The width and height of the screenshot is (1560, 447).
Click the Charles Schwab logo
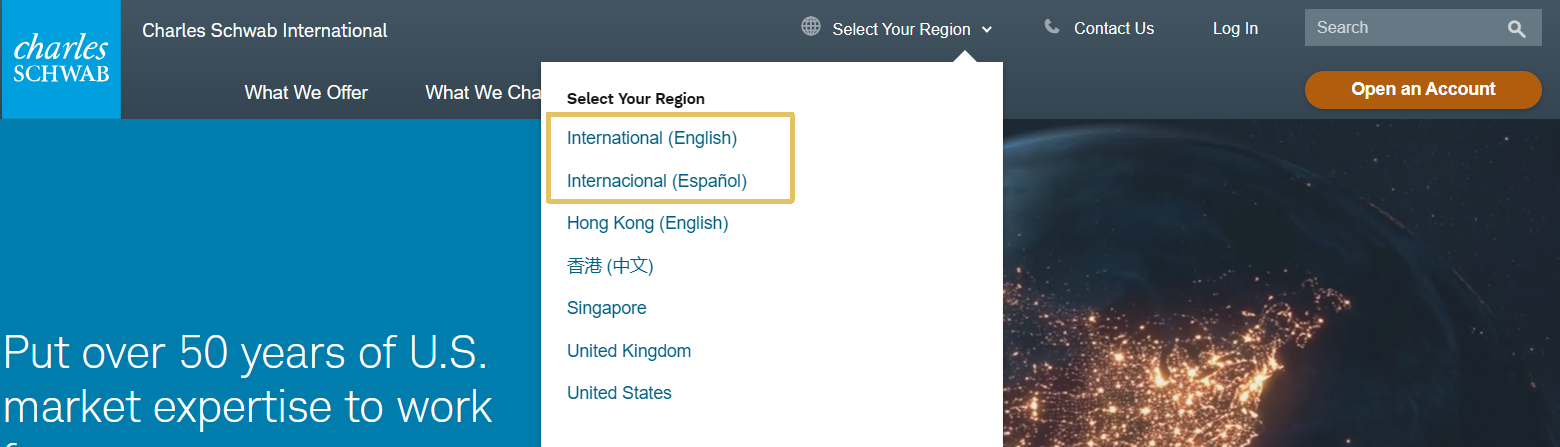(x=60, y=59)
